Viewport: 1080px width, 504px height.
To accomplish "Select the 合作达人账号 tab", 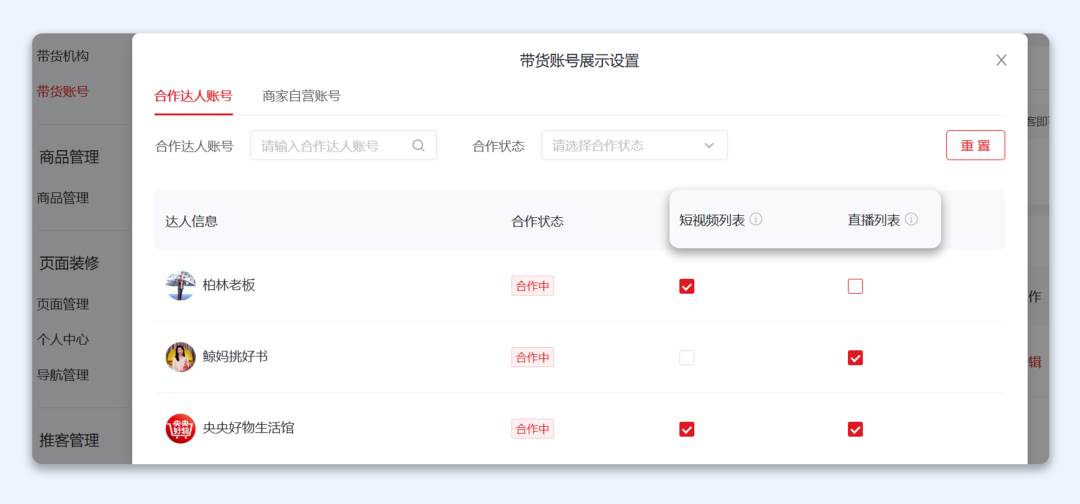I will click(x=193, y=96).
